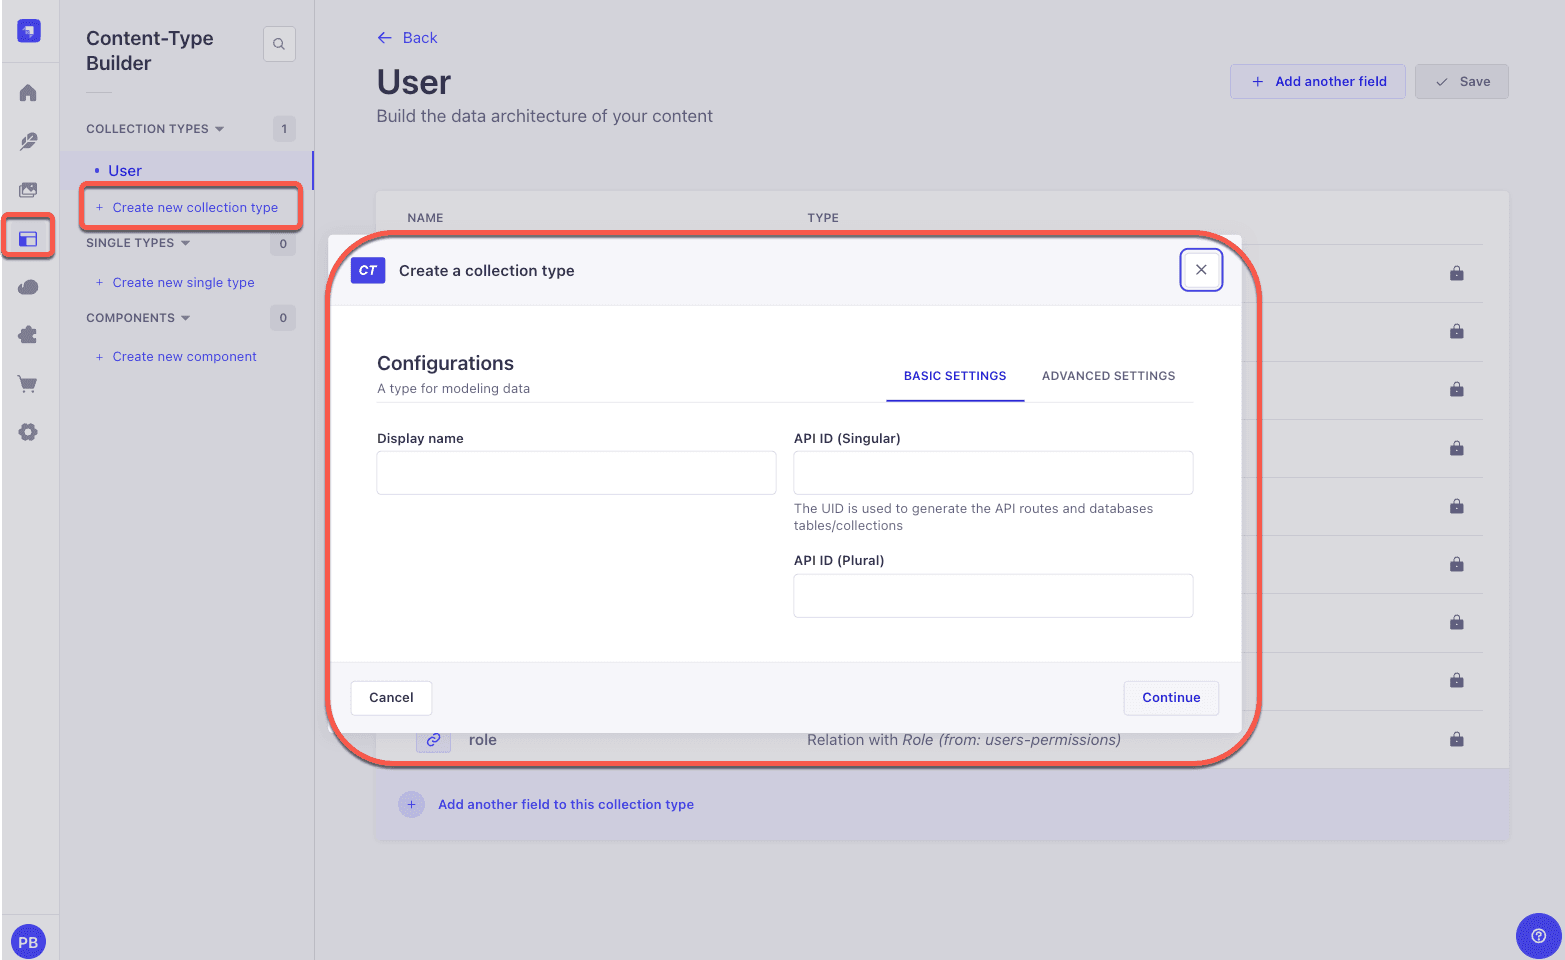Click Create new single type link

tap(183, 283)
